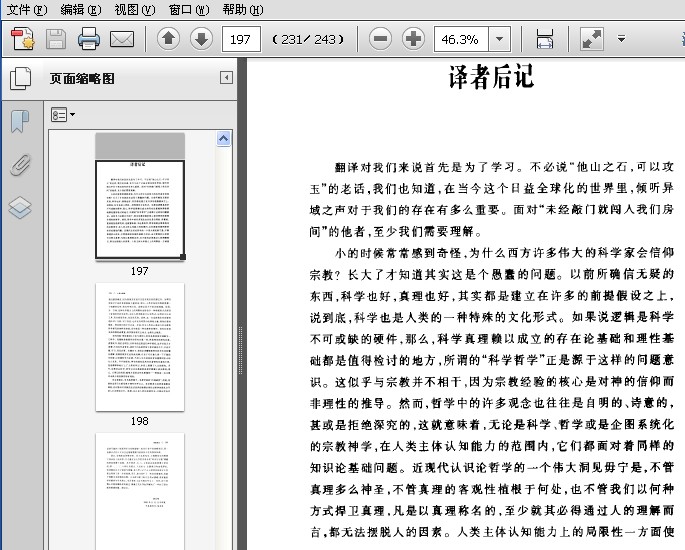
Task: Click the Create PDF toolbar icon
Action: click(x=23, y=39)
